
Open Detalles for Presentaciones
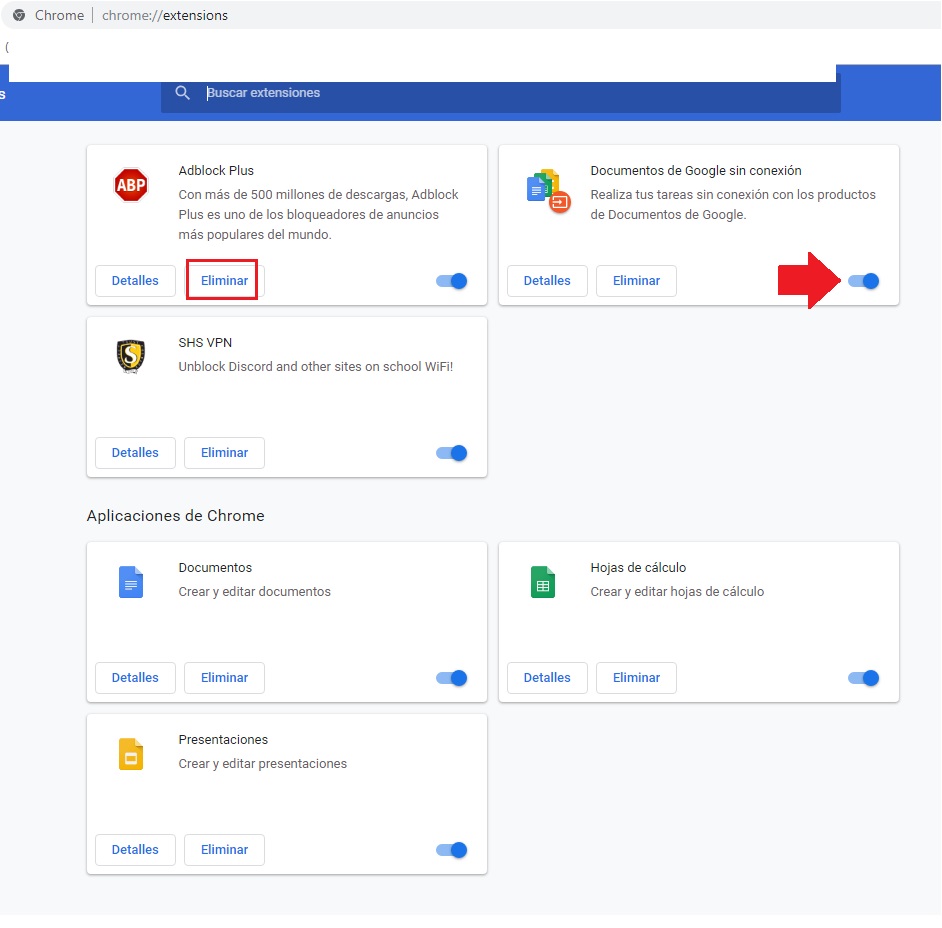135,849
